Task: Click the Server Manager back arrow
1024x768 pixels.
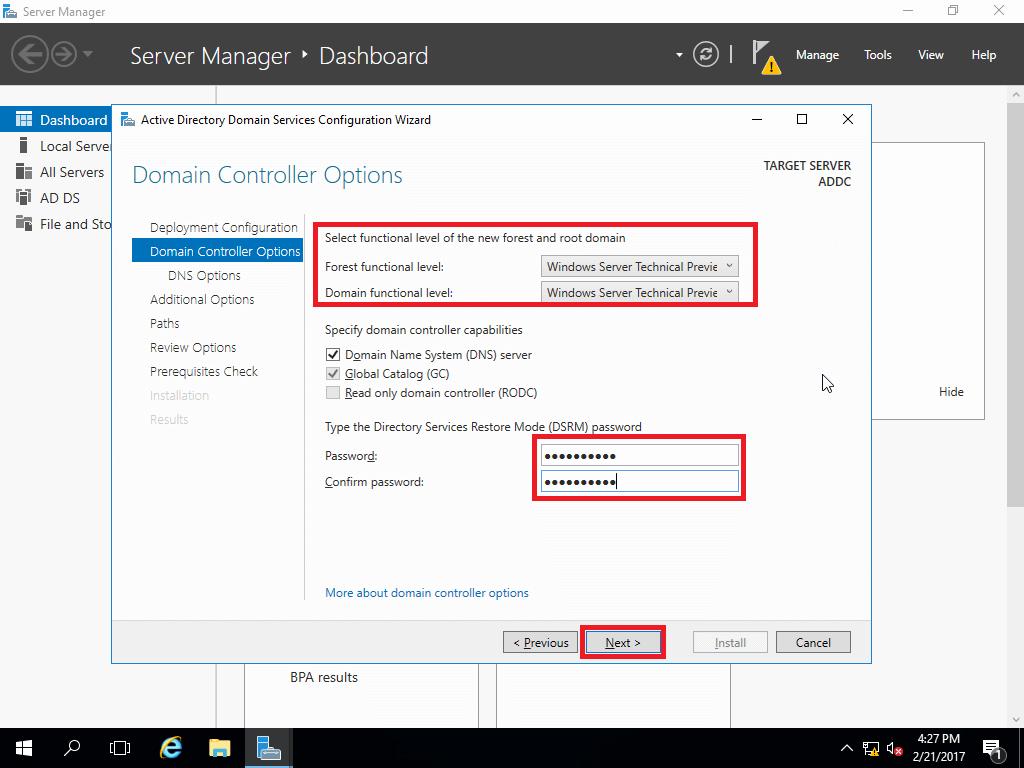Action: pyautogui.click(x=30, y=54)
